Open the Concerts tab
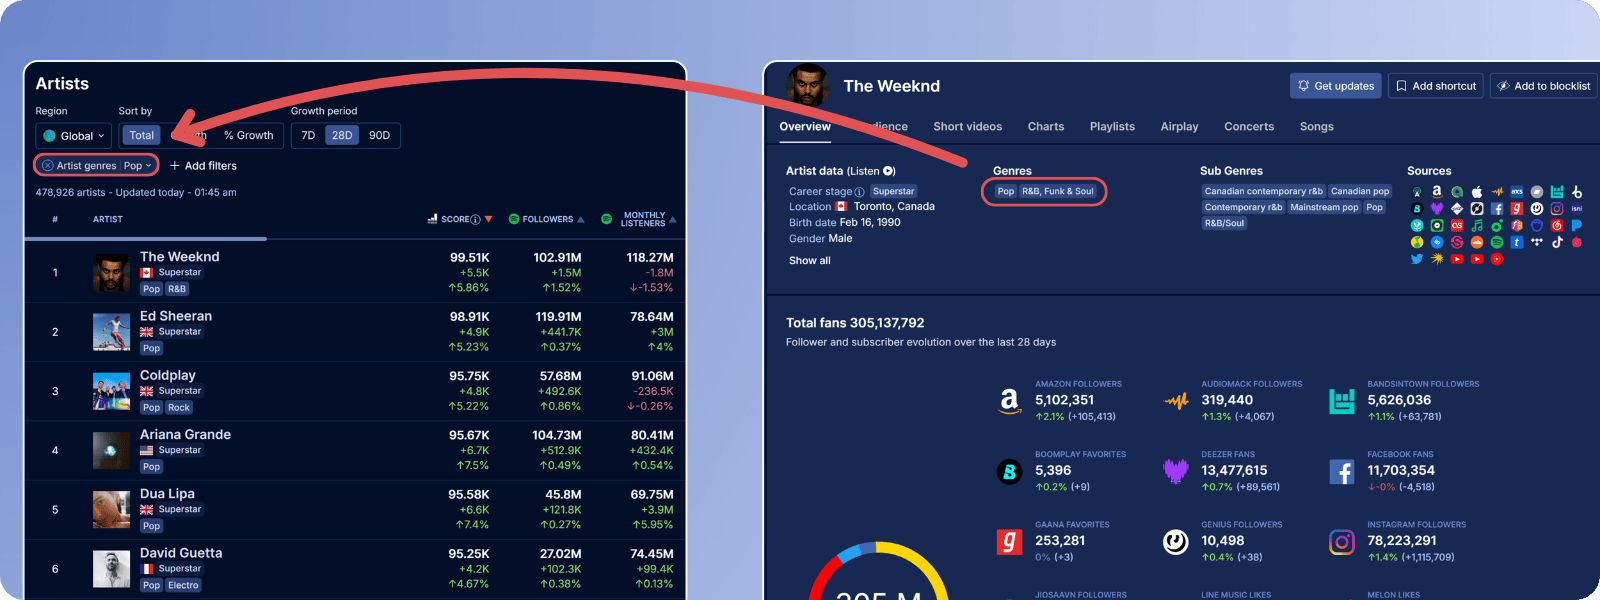 click(1249, 127)
